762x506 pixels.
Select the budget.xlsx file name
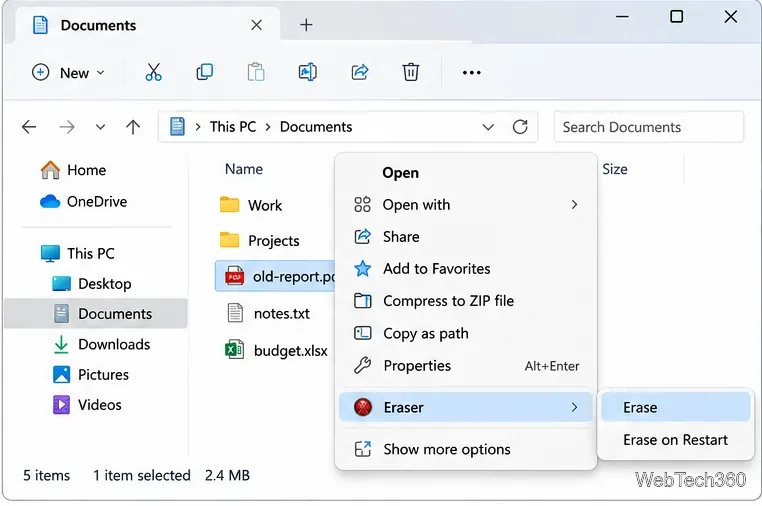click(x=291, y=350)
